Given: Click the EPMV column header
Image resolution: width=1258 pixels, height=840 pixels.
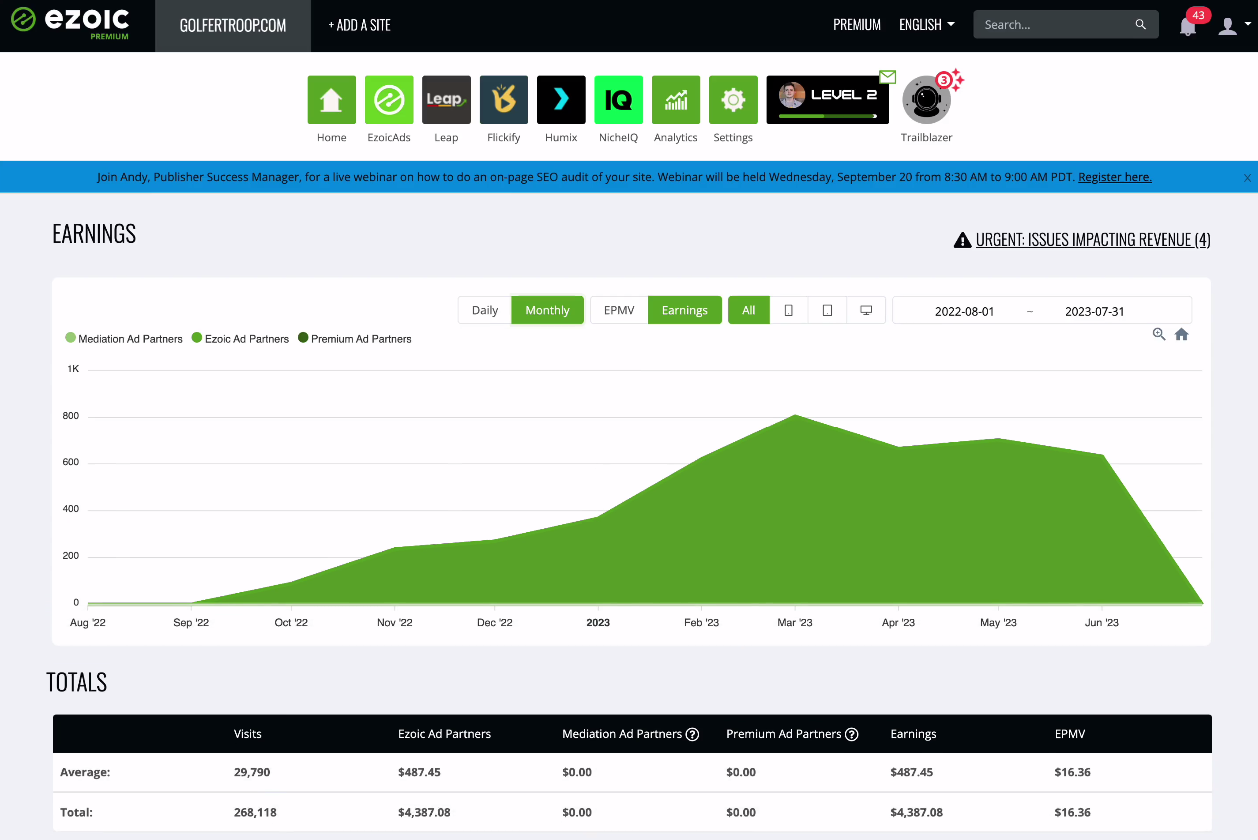Looking at the screenshot, I should click(x=1069, y=734).
